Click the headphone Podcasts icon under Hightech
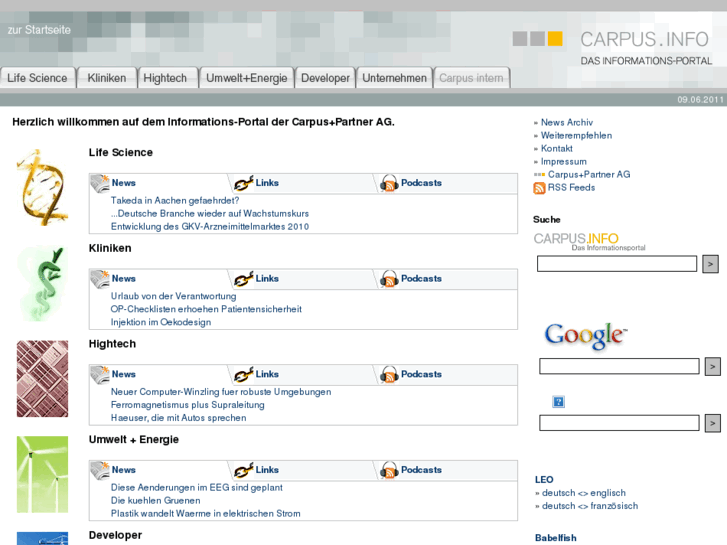This screenshot has width=727, height=545. (389, 374)
